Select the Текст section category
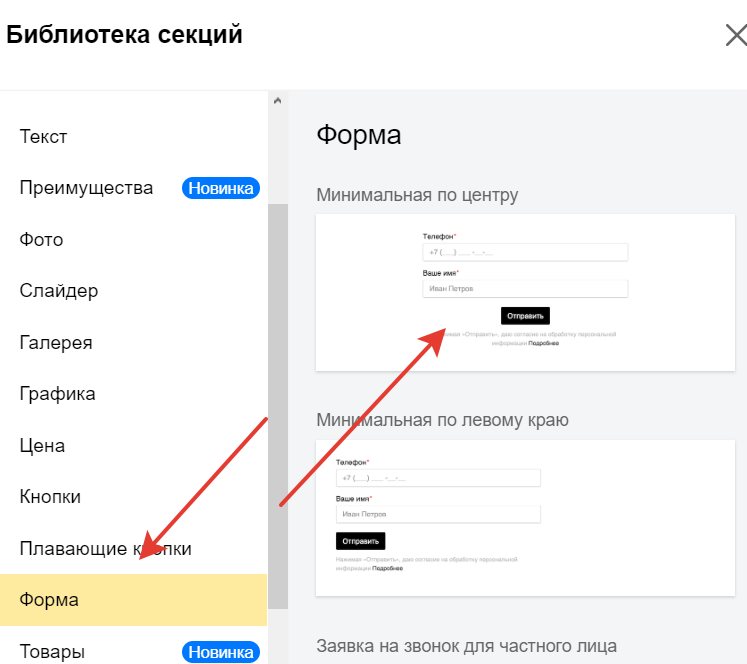Screen dimensions: 747x664 (x=43, y=137)
